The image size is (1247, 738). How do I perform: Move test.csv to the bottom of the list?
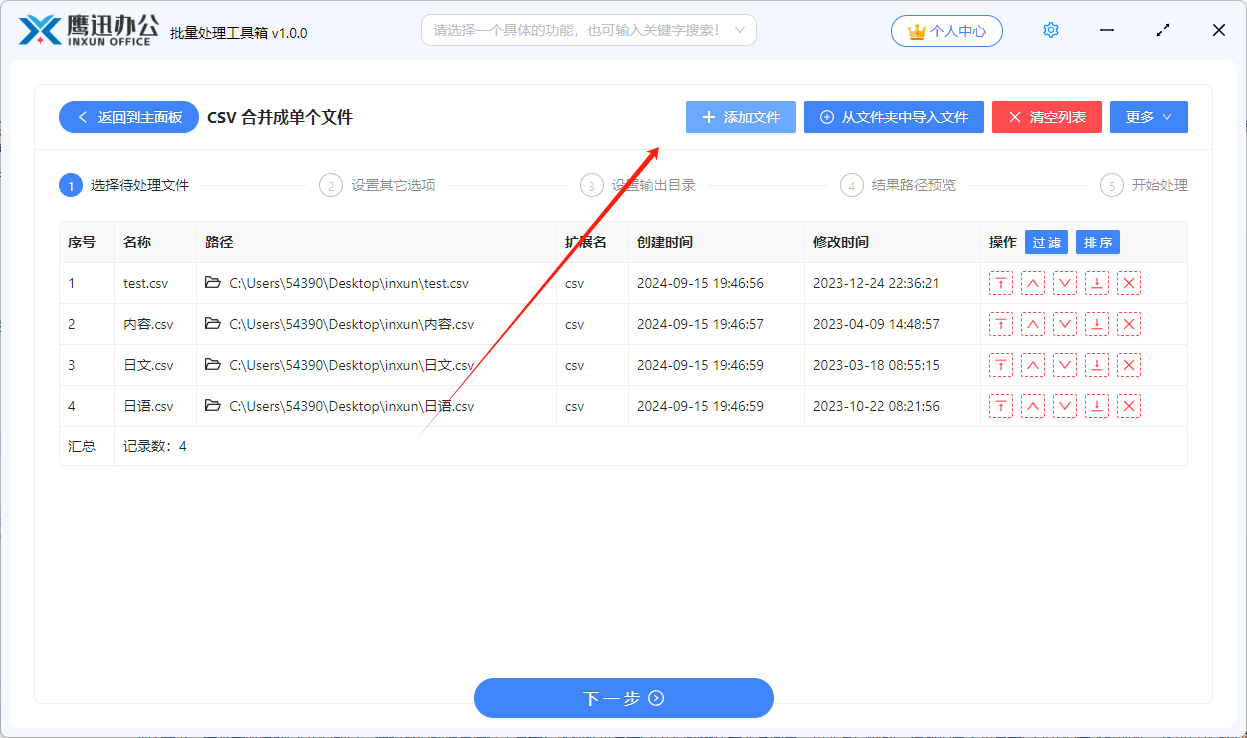(1097, 283)
